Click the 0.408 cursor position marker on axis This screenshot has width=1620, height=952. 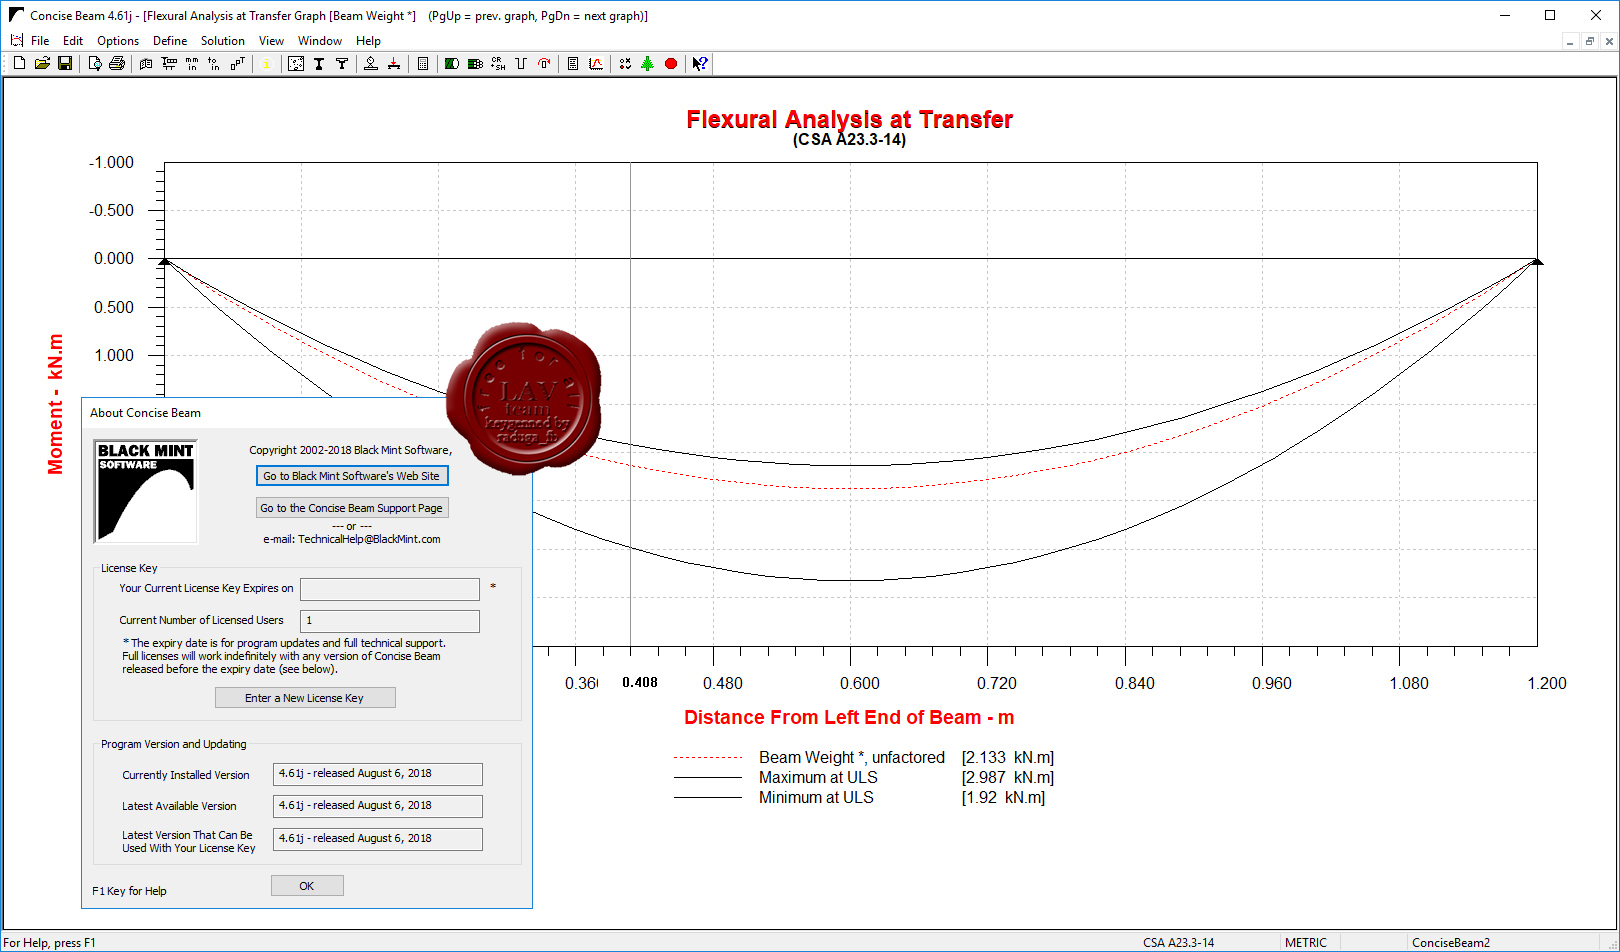[x=640, y=682]
